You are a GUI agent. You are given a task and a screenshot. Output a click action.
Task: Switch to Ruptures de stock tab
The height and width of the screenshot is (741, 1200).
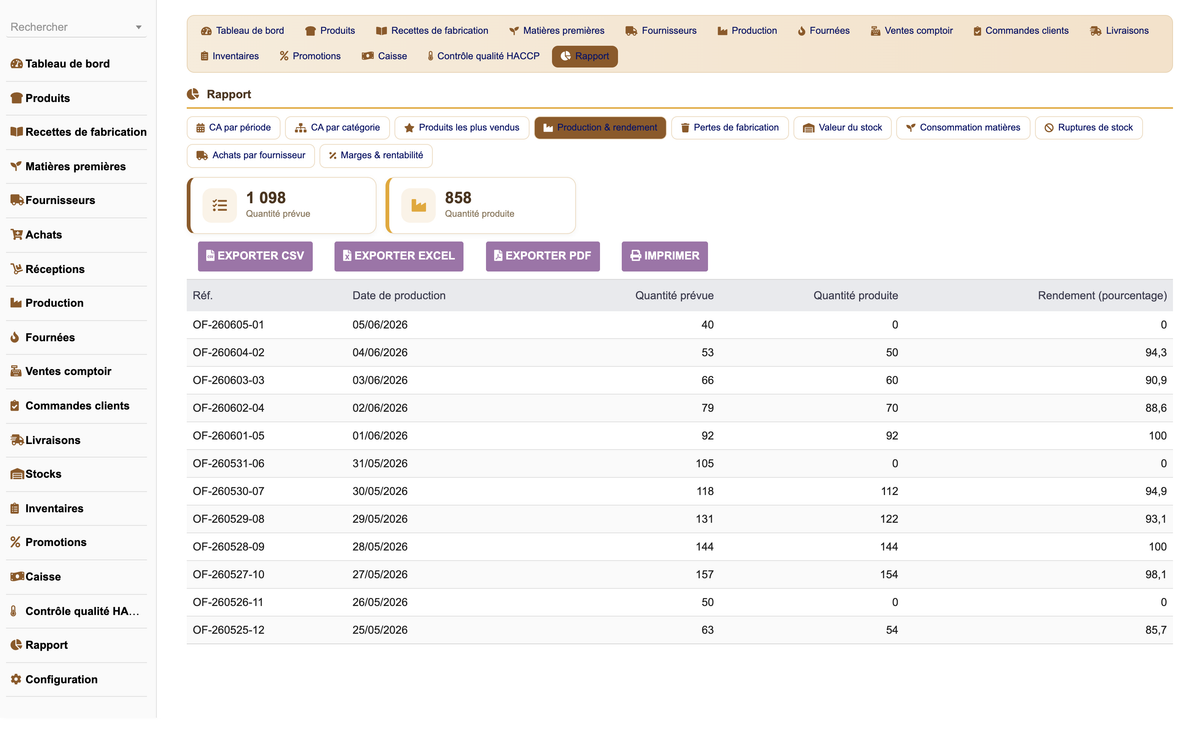click(1088, 128)
